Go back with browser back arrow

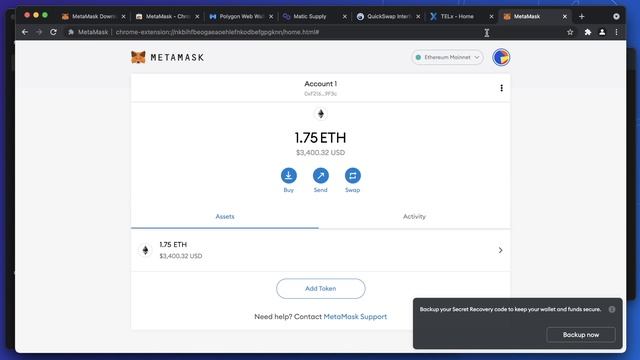pos(25,32)
